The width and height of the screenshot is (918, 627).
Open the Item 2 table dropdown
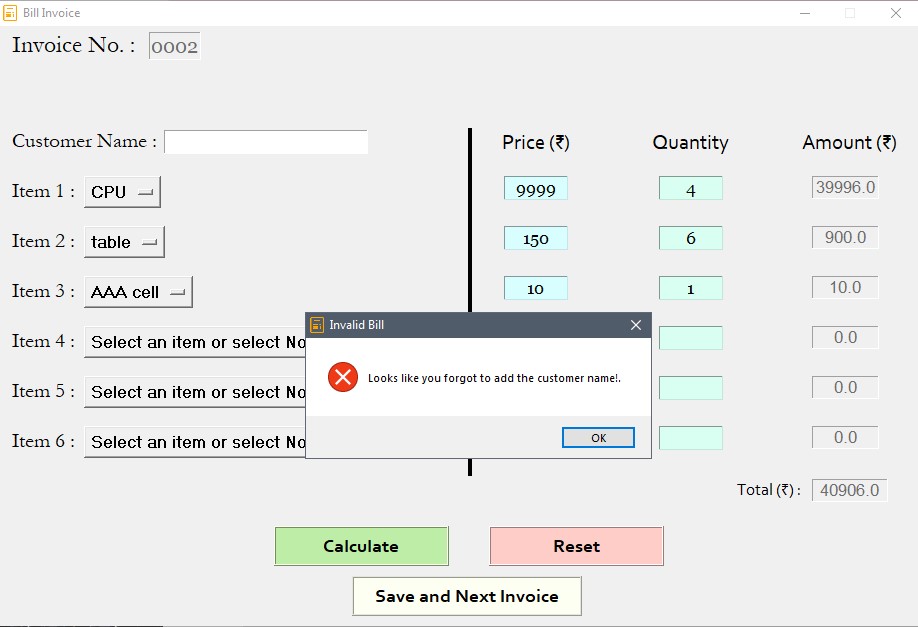pyautogui.click(x=124, y=242)
